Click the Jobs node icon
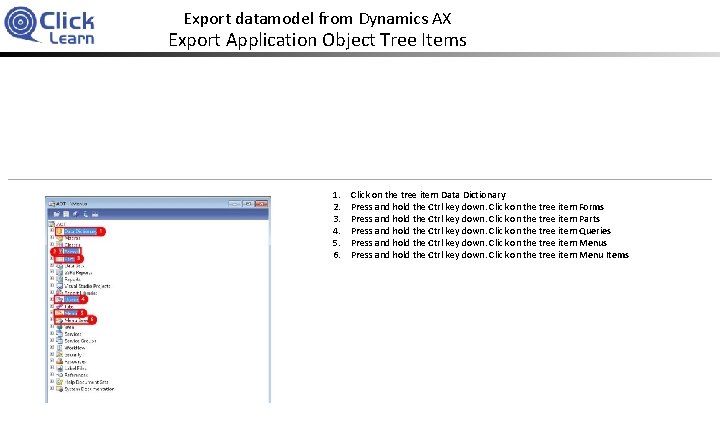The width and height of the screenshot is (720, 437). 59,307
